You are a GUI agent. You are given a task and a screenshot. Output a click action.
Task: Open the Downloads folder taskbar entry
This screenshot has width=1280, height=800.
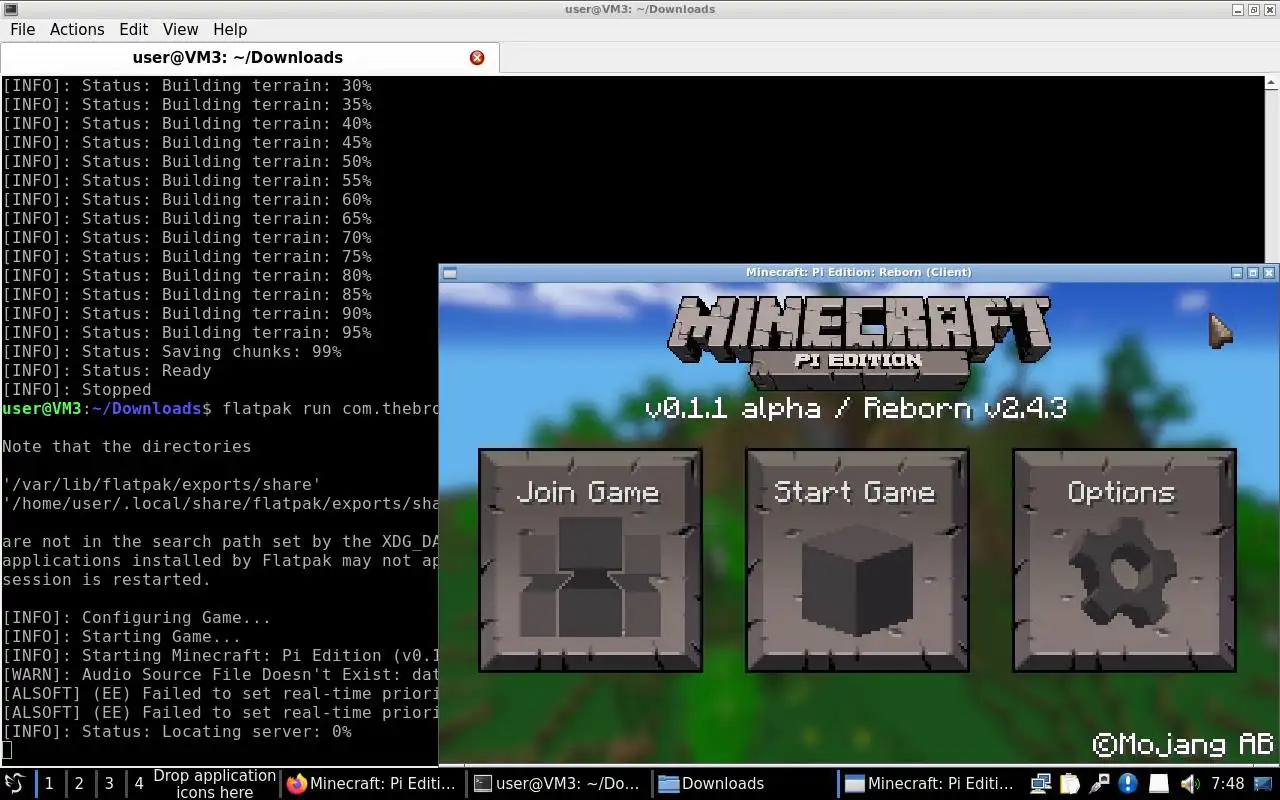click(743, 783)
